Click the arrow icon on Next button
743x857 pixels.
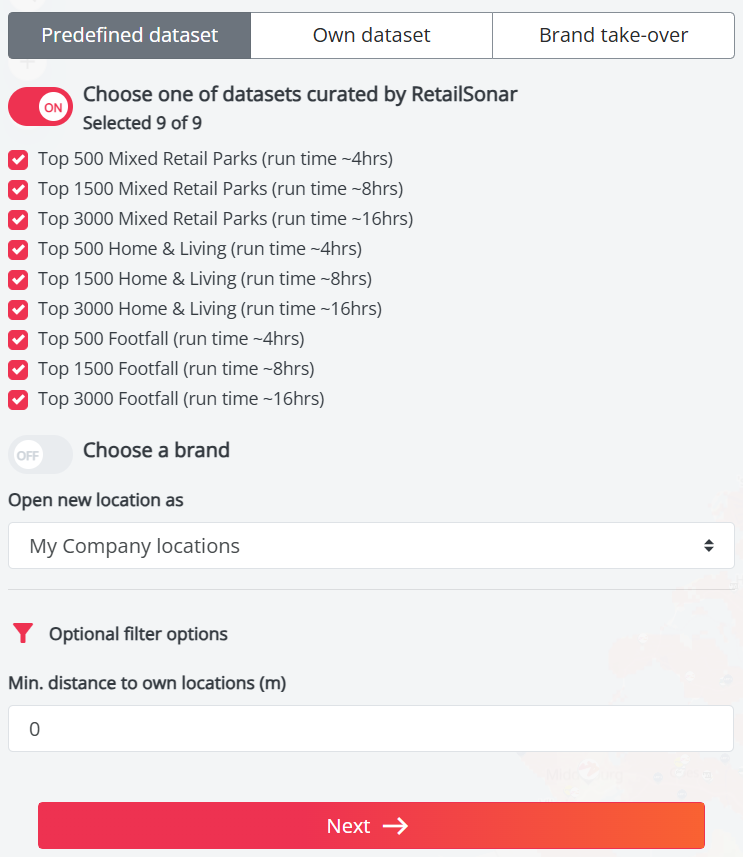pos(395,826)
